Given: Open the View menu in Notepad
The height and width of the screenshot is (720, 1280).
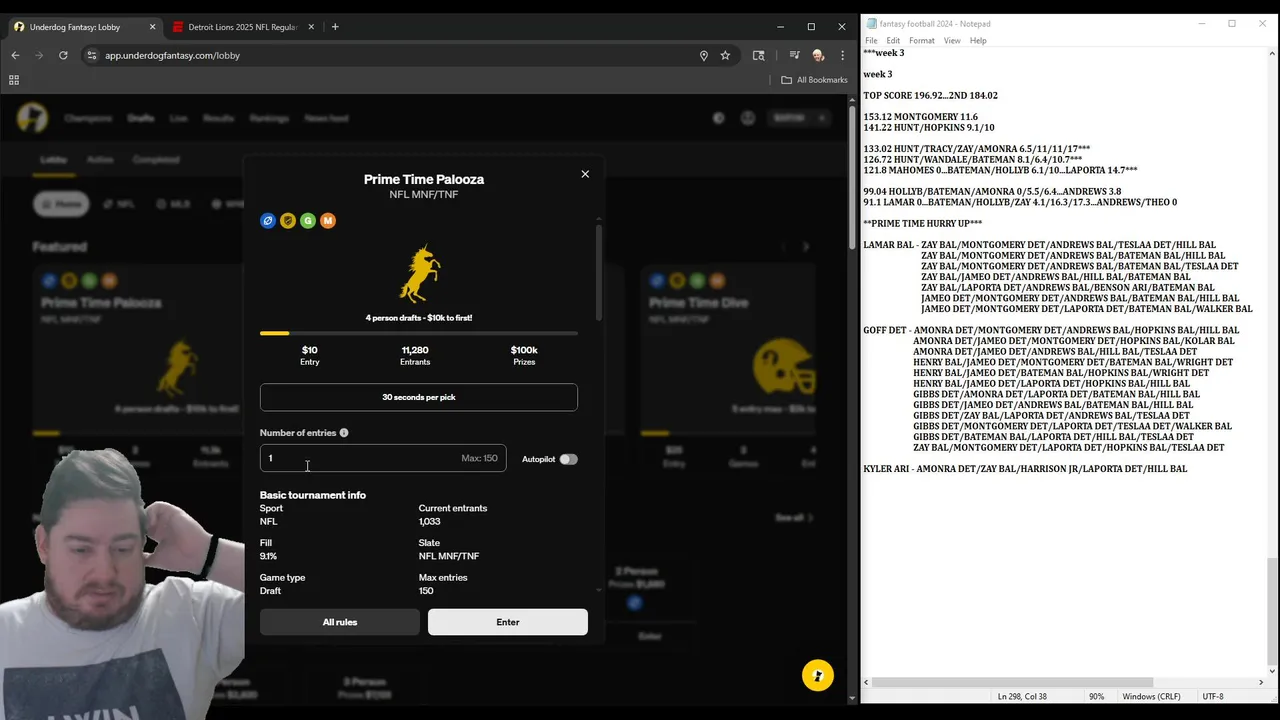Looking at the screenshot, I should [x=952, y=41].
